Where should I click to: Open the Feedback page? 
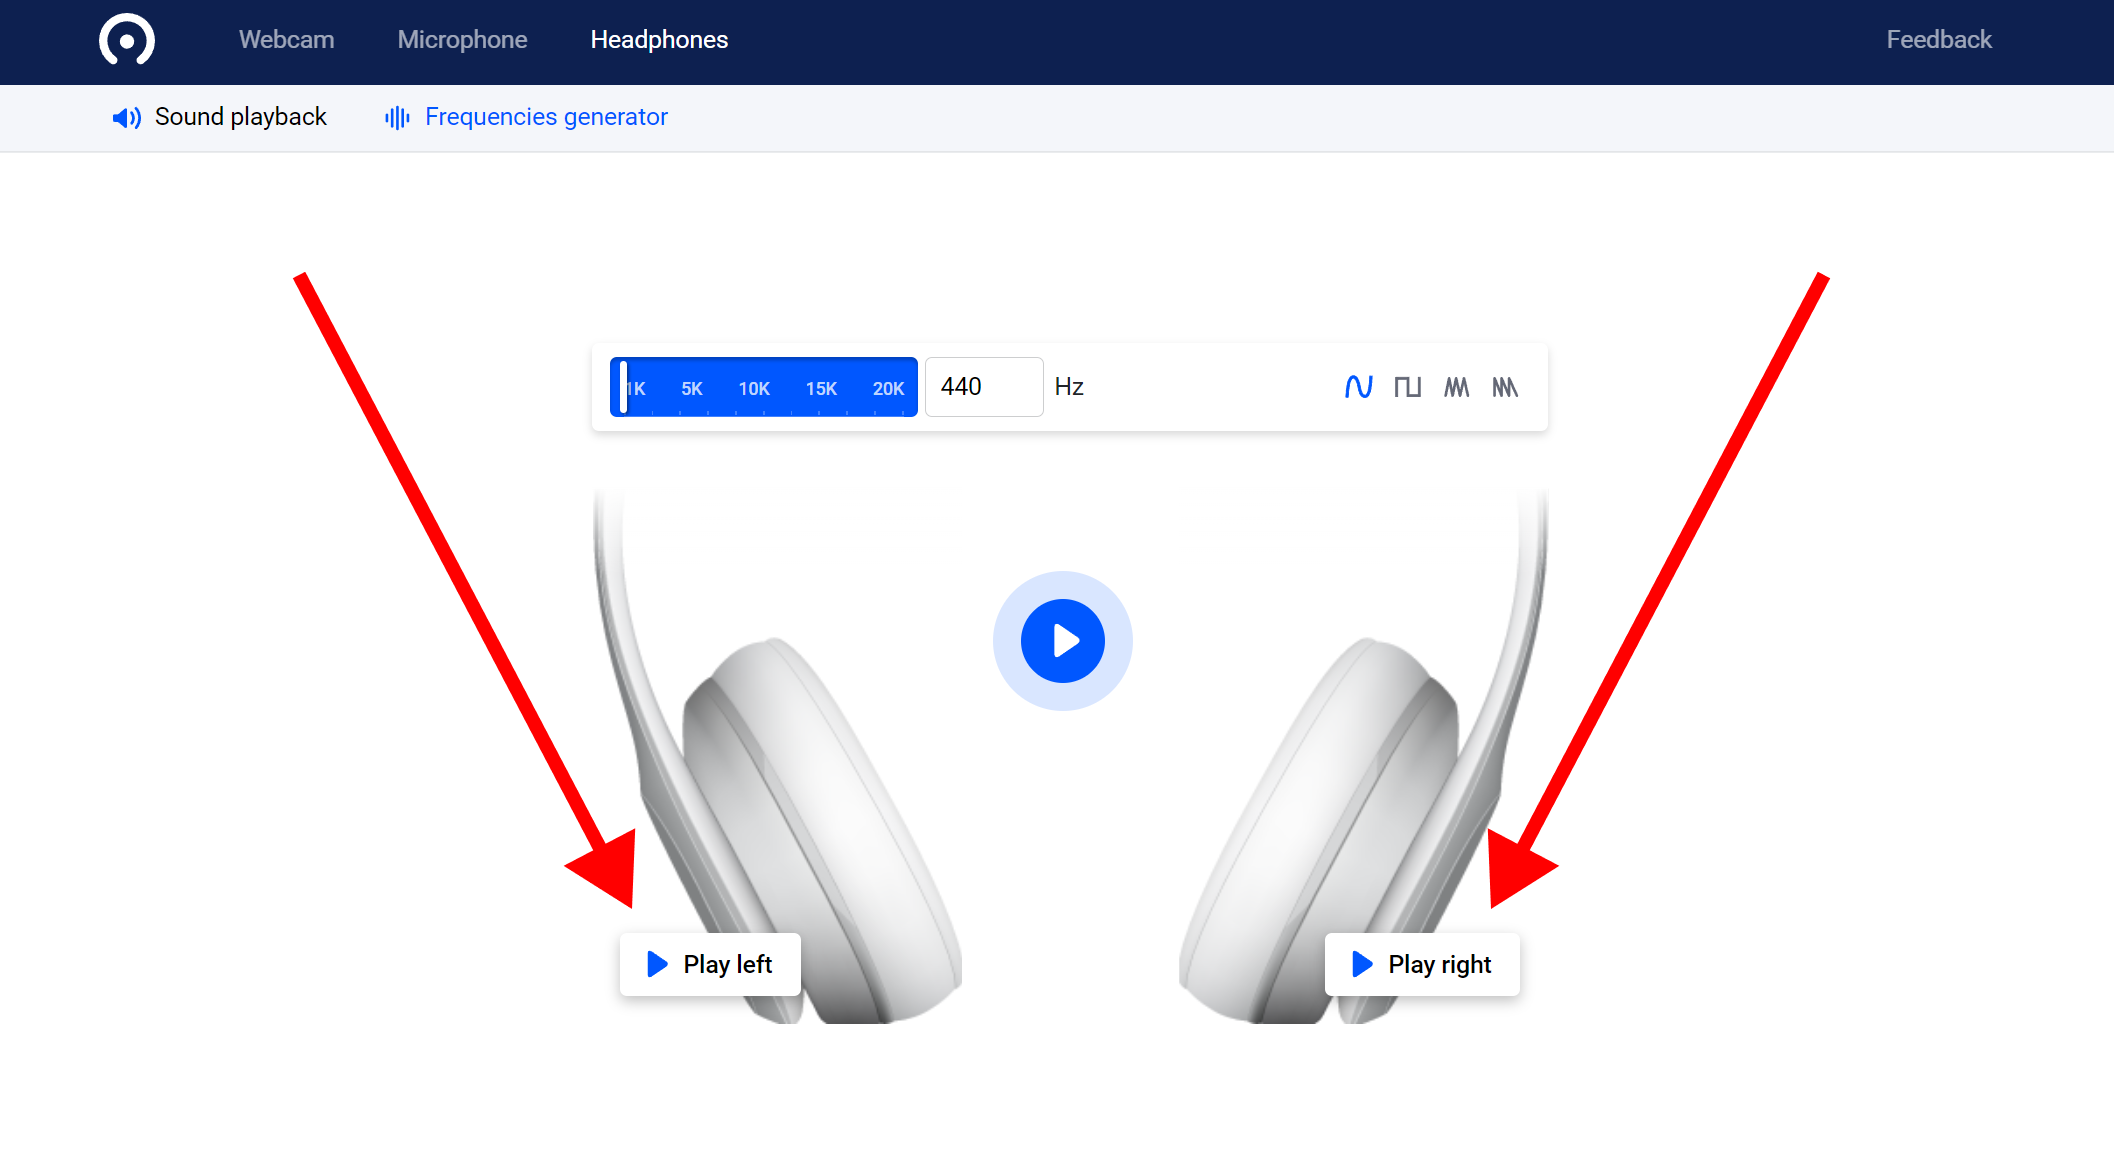click(1938, 40)
